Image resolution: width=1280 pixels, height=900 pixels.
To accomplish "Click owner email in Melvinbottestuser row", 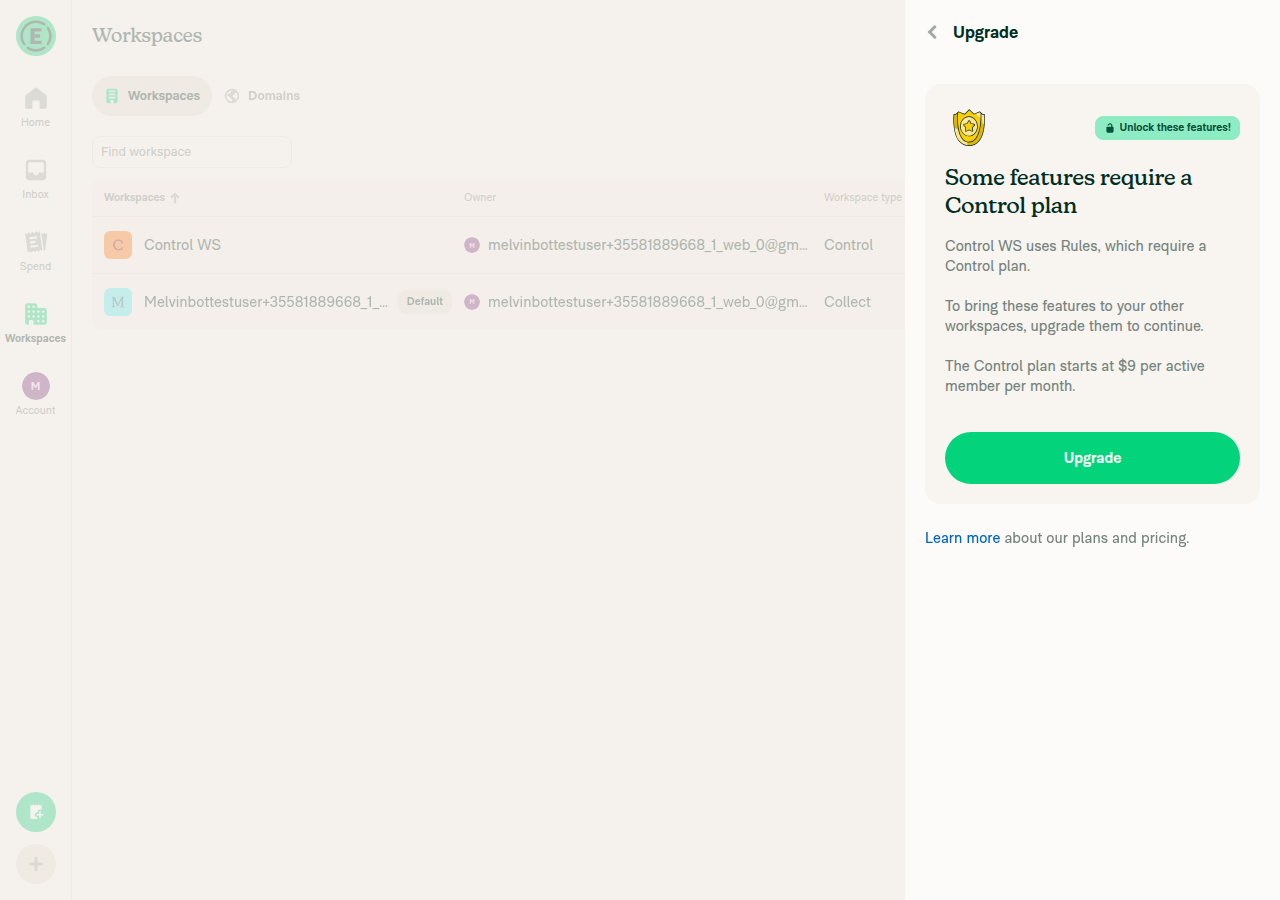I will click(x=648, y=302).
